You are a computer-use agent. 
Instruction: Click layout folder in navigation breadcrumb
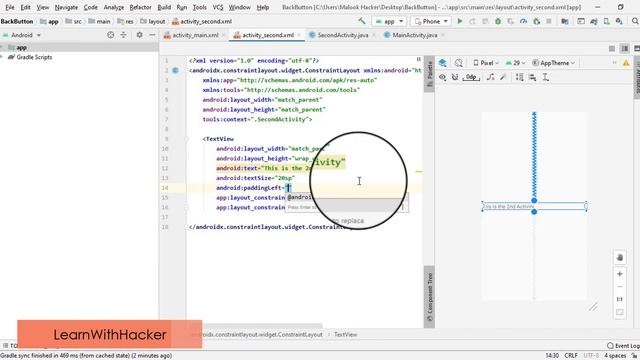(152, 21)
